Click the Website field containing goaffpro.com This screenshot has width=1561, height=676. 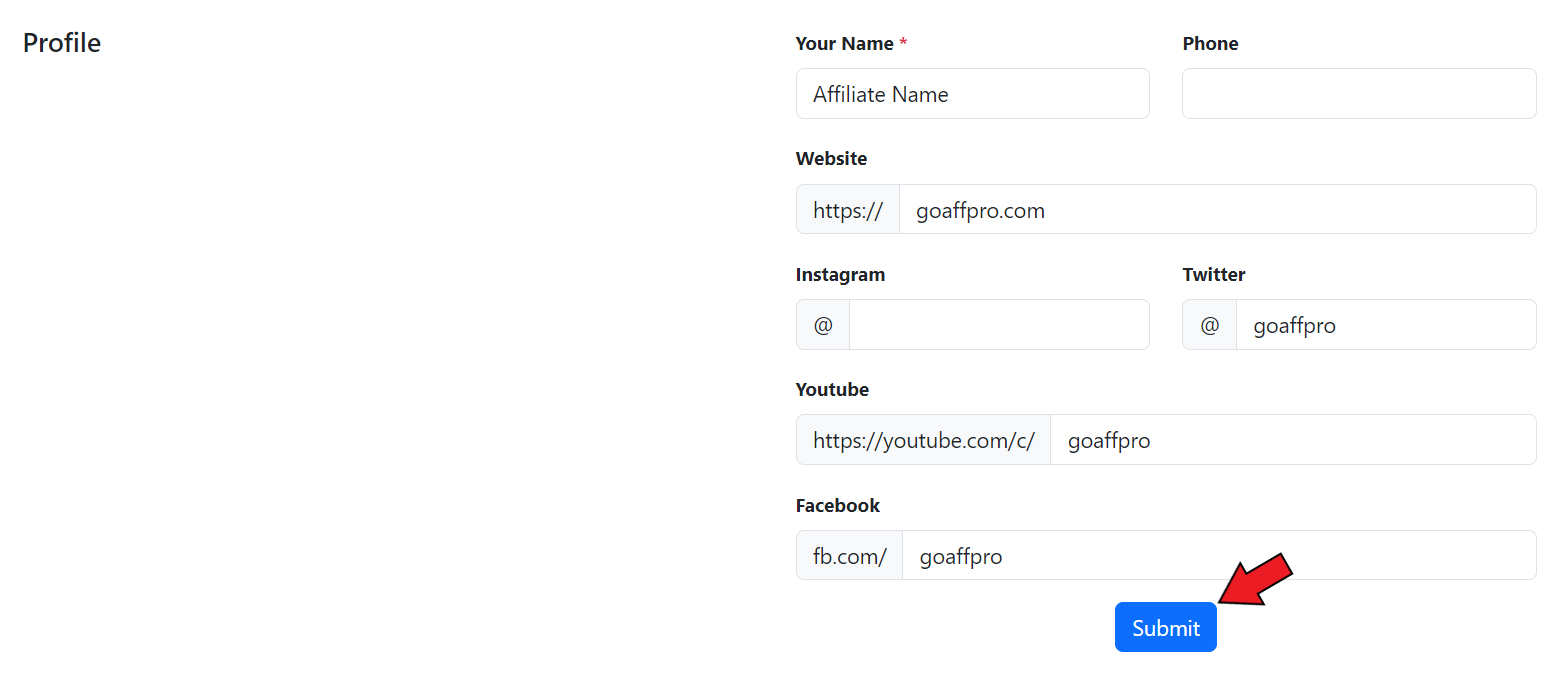click(1216, 210)
